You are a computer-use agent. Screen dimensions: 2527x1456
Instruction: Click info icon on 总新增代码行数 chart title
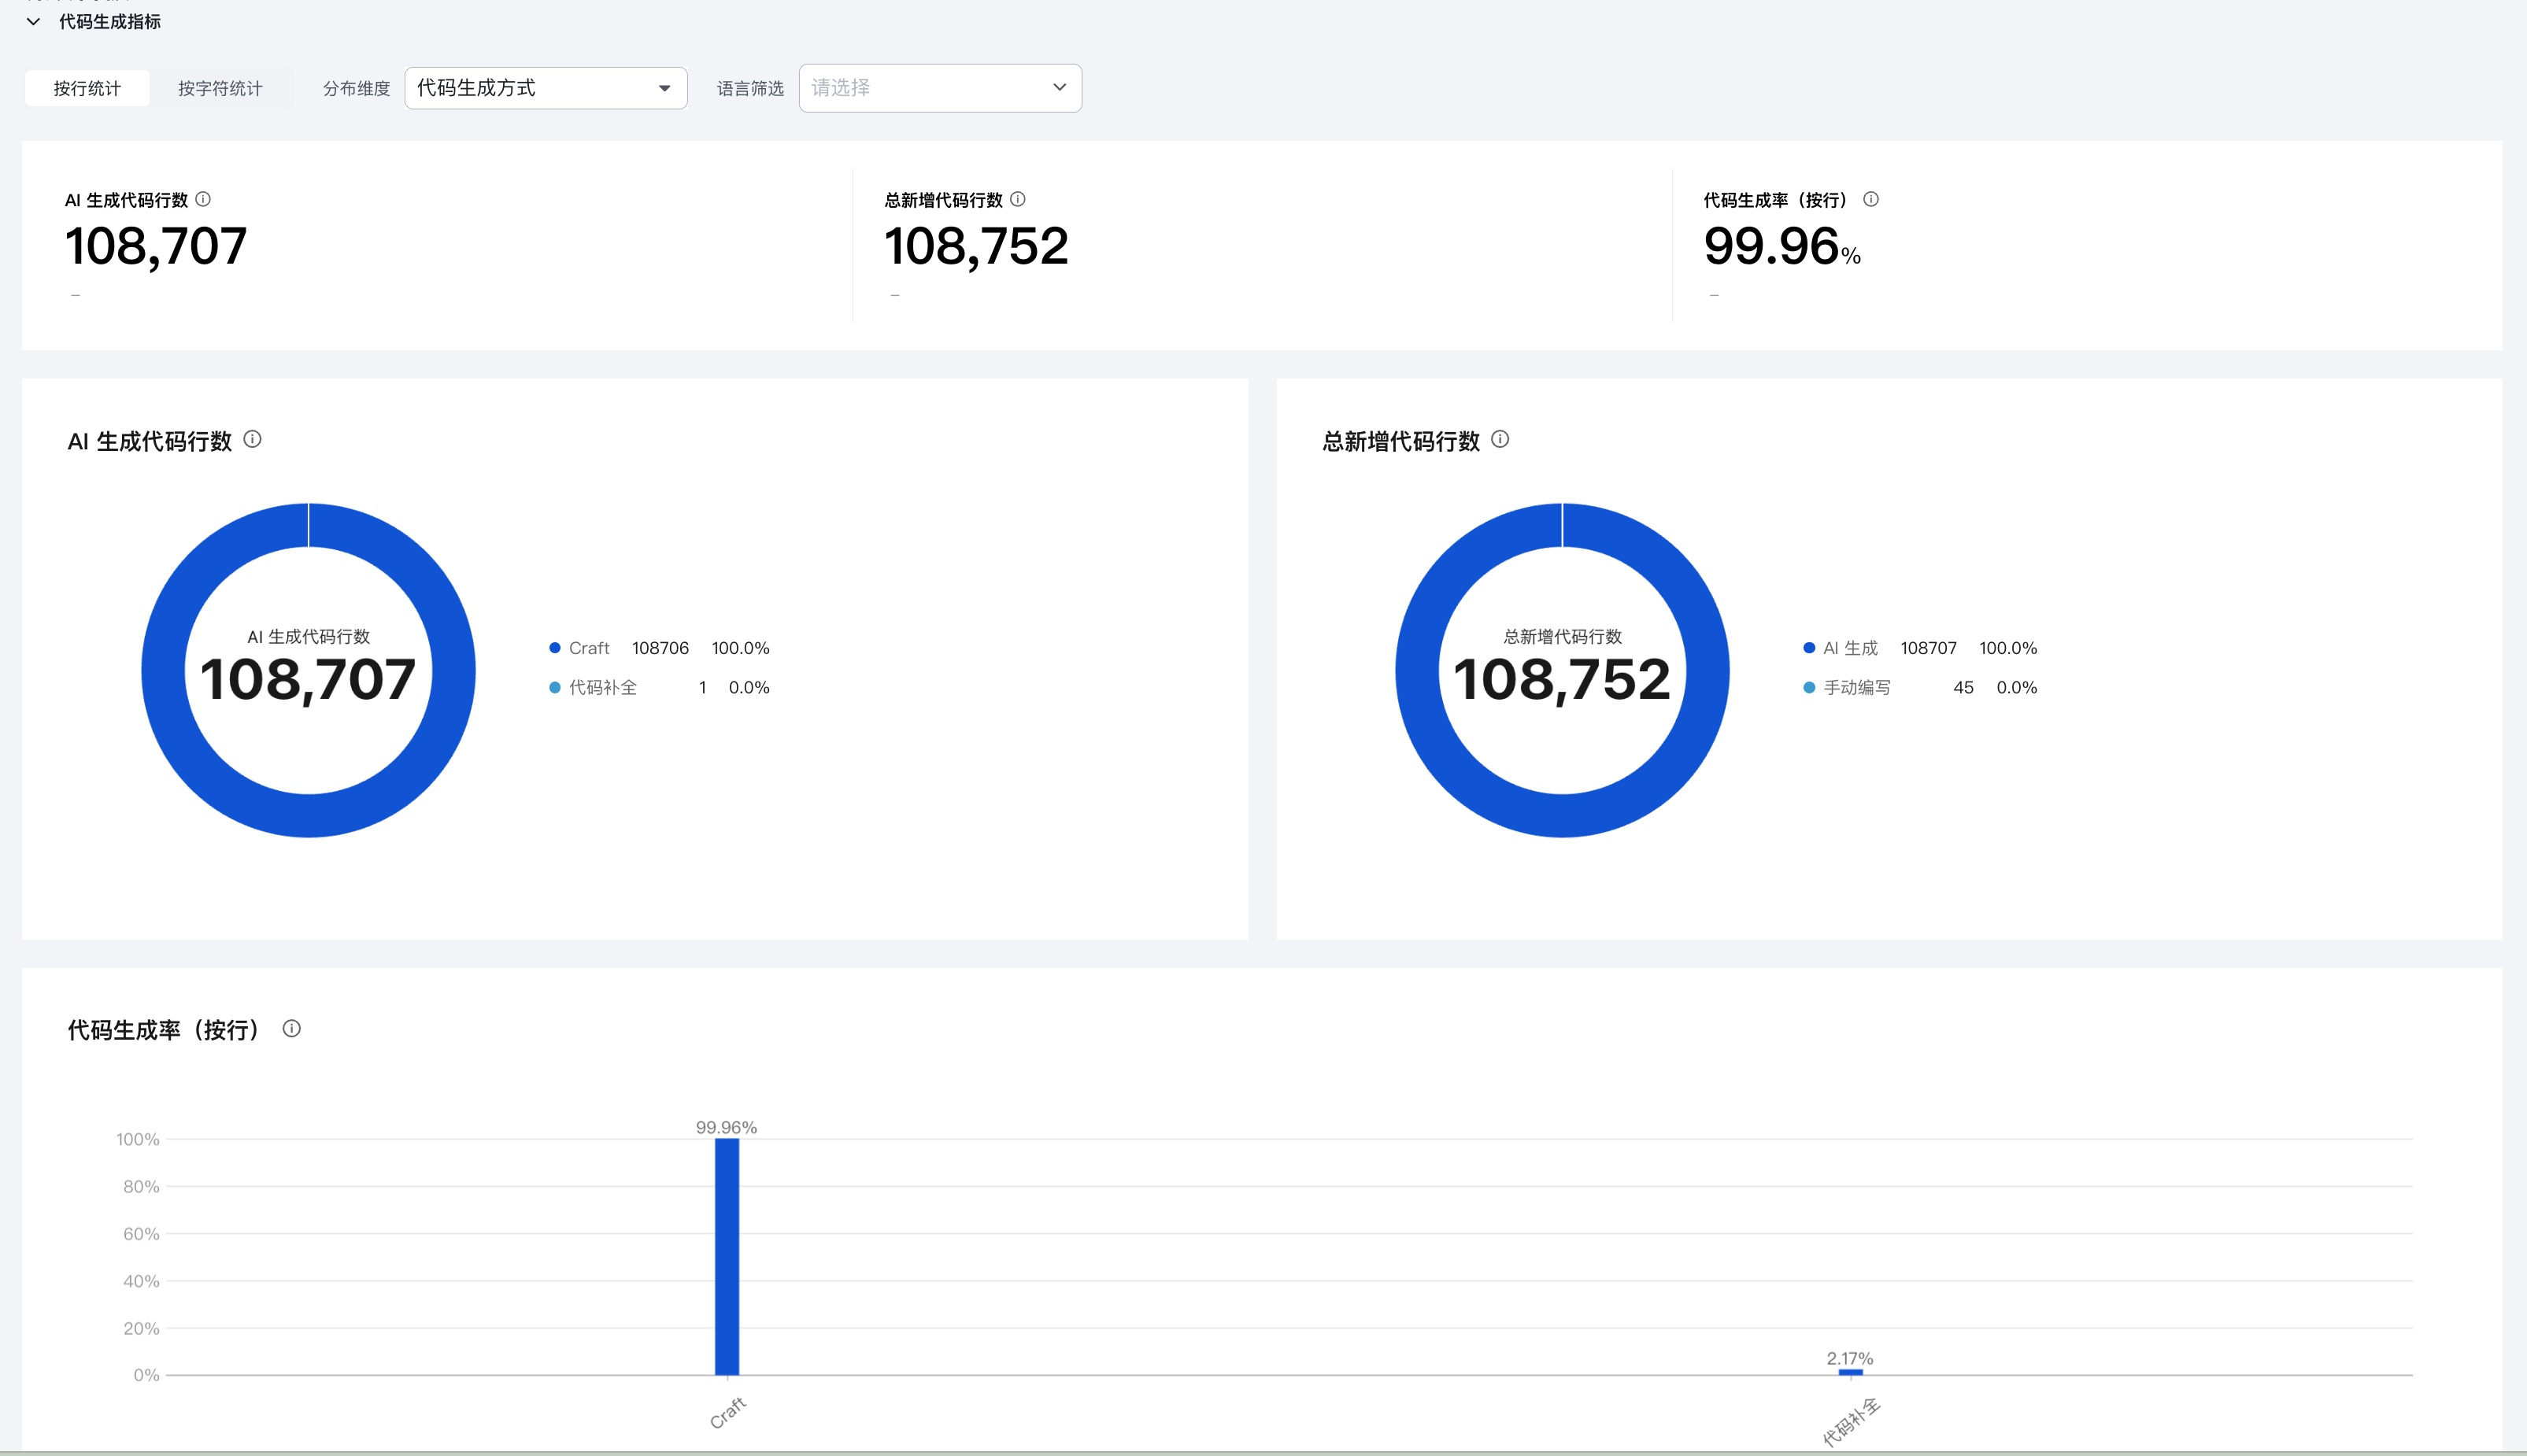pos(1500,439)
